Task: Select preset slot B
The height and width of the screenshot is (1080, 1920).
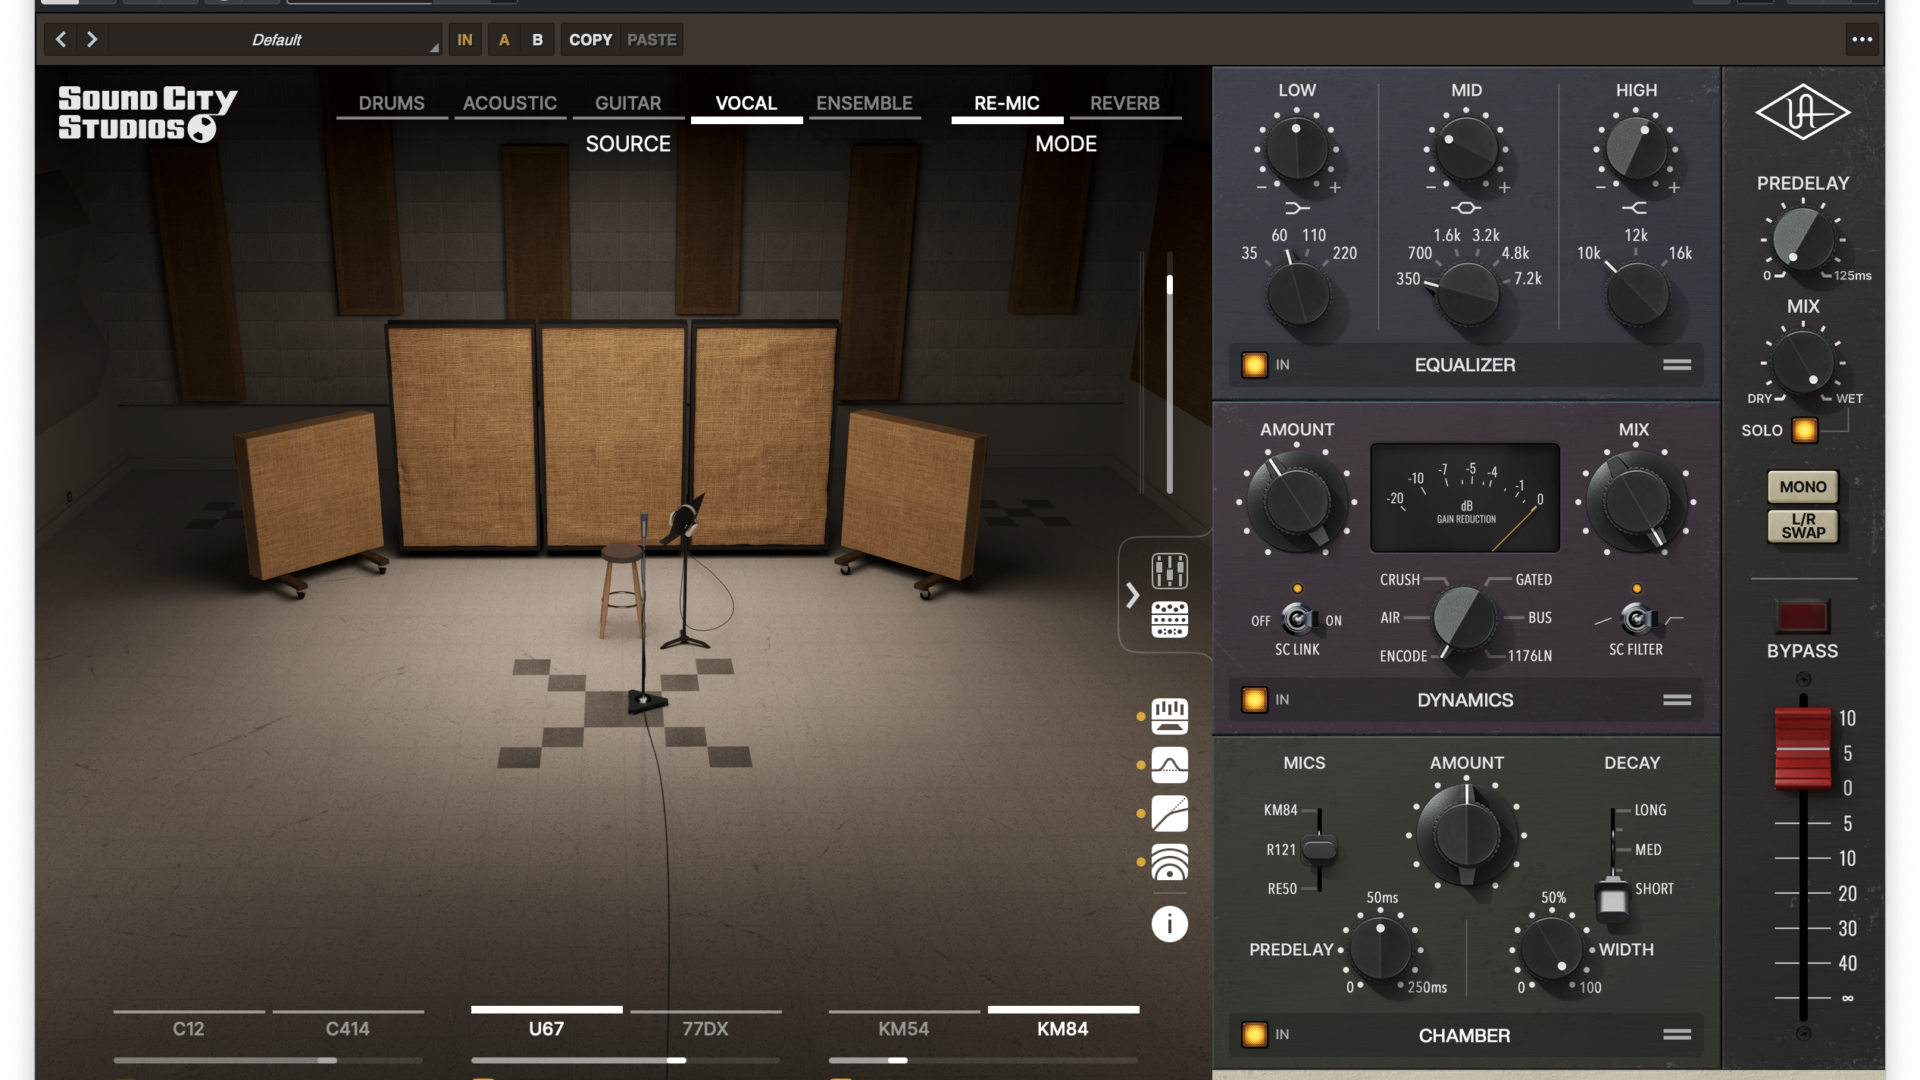Action: [537, 40]
